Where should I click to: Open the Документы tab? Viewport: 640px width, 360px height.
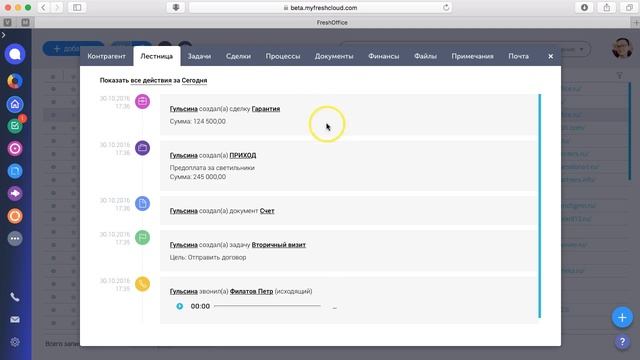click(x=334, y=56)
